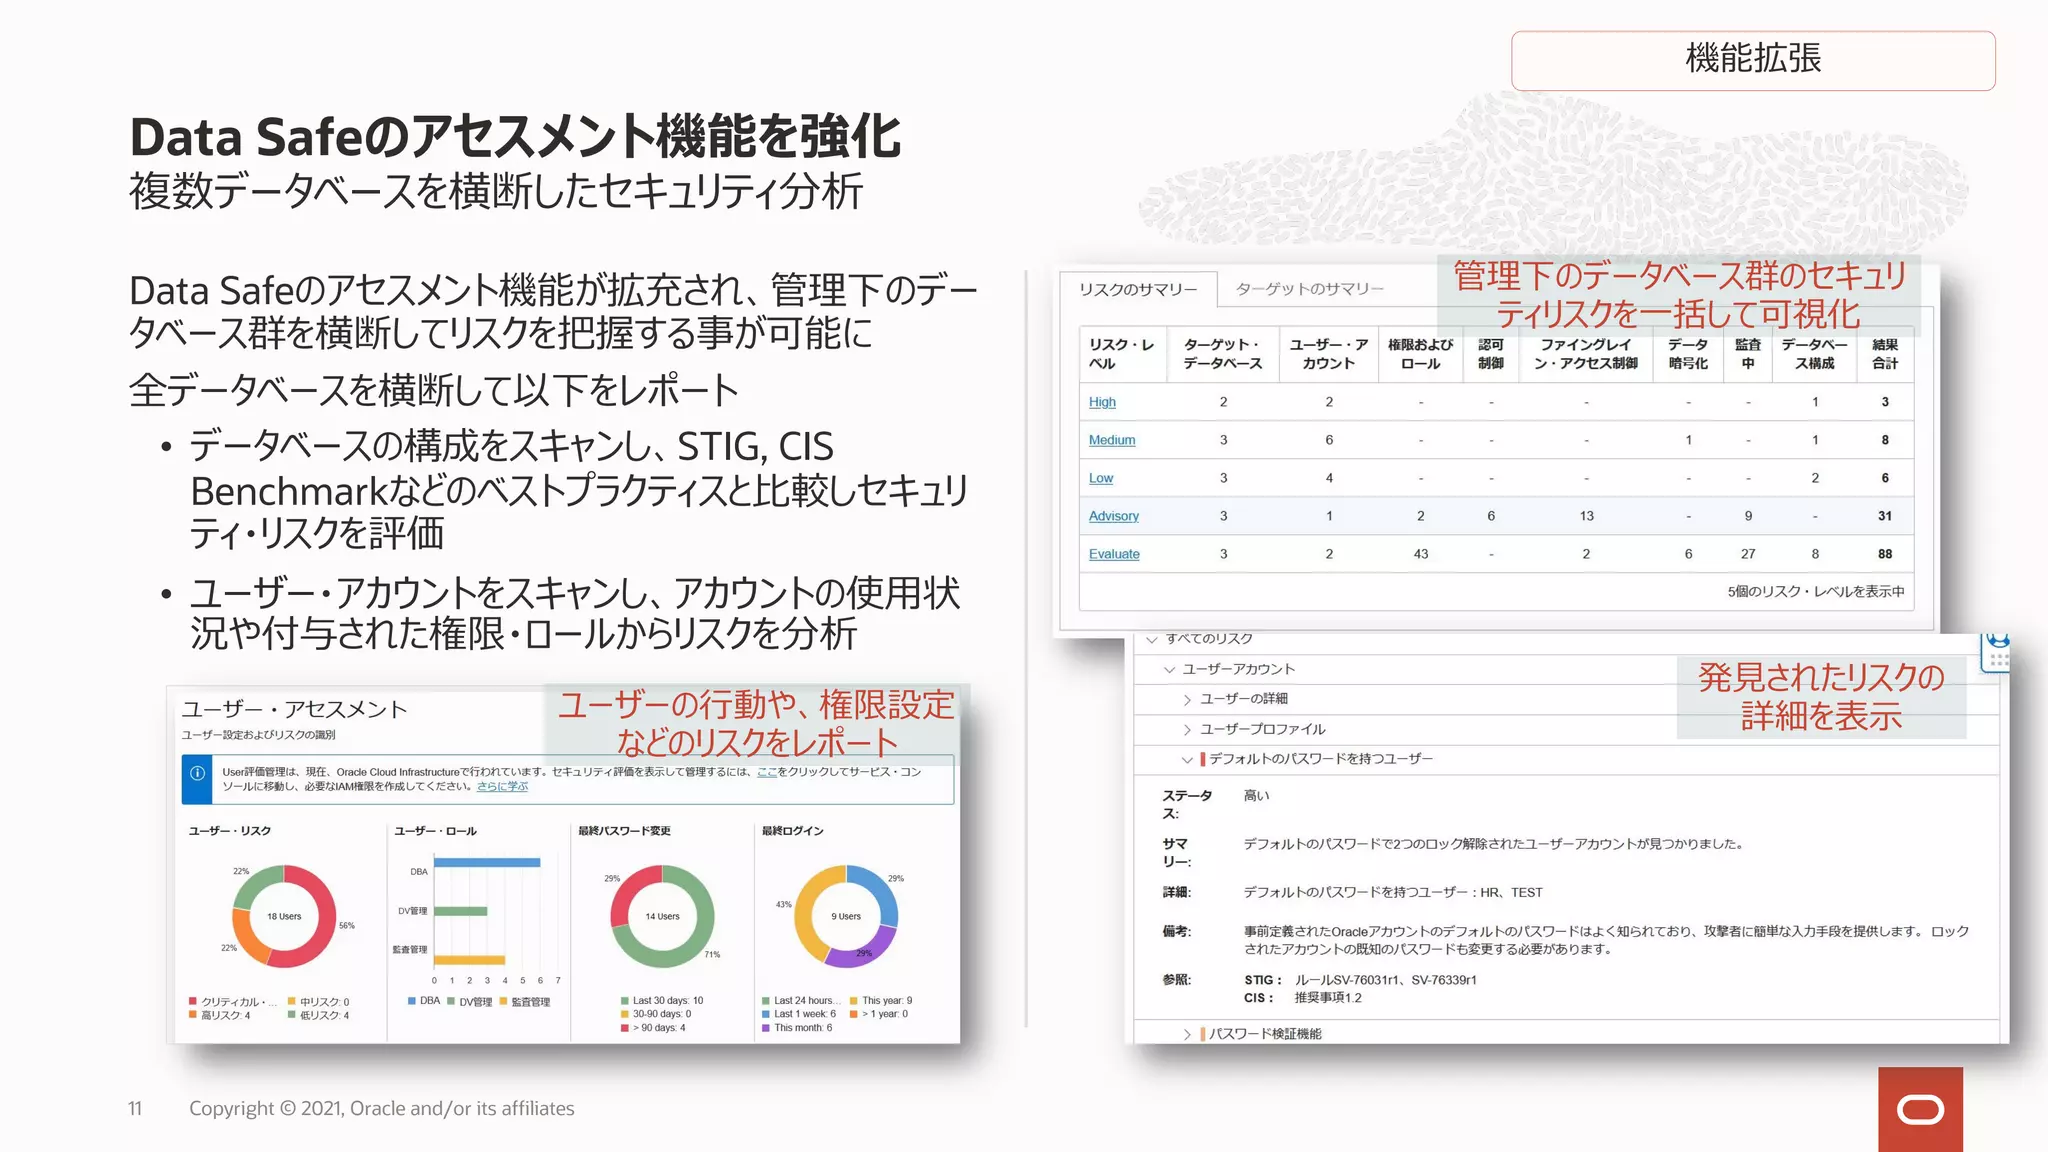Image resolution: width=2048 pixels, height=1152 pixels.
Task: Click the value 43 in Evaluate row
Action: click(x=1421, y=554)
